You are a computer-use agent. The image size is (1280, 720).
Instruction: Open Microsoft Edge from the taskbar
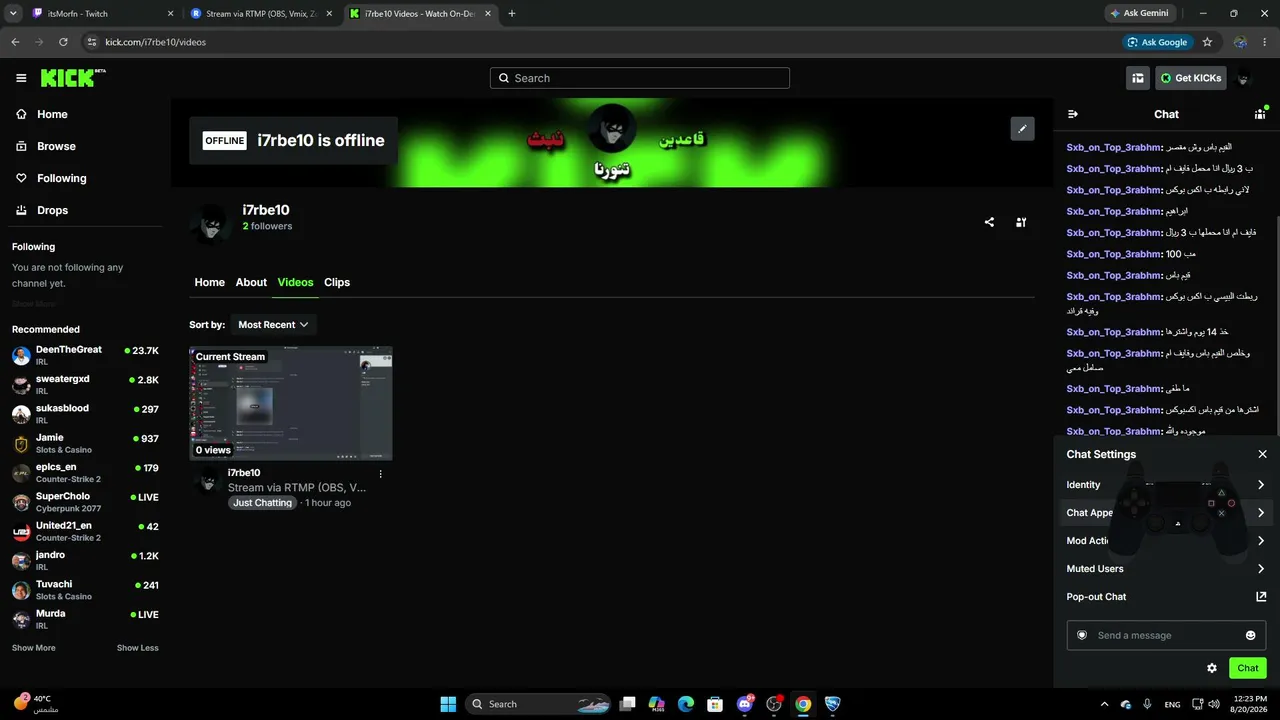click(x=685, y=704)
